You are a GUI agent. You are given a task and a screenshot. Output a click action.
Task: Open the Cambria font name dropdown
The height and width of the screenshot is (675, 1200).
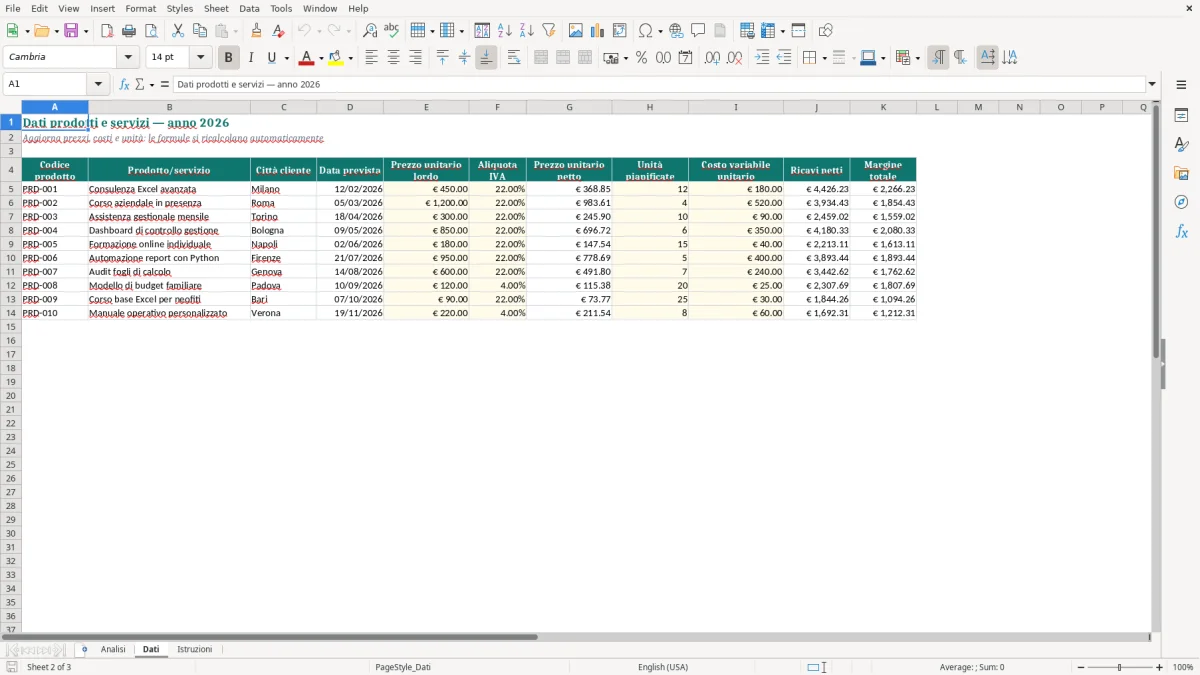(x=128, y=57)
